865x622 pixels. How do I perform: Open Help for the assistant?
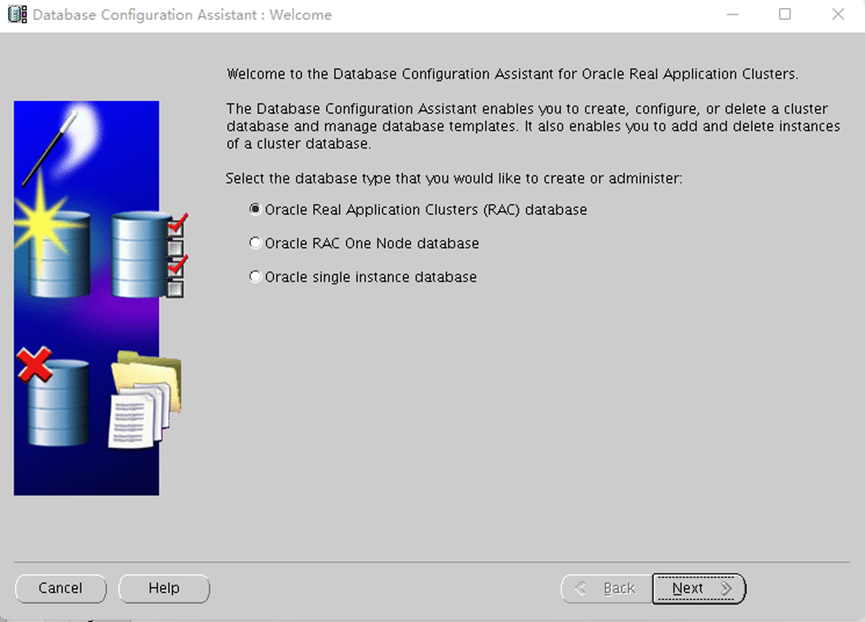point(164,588)
